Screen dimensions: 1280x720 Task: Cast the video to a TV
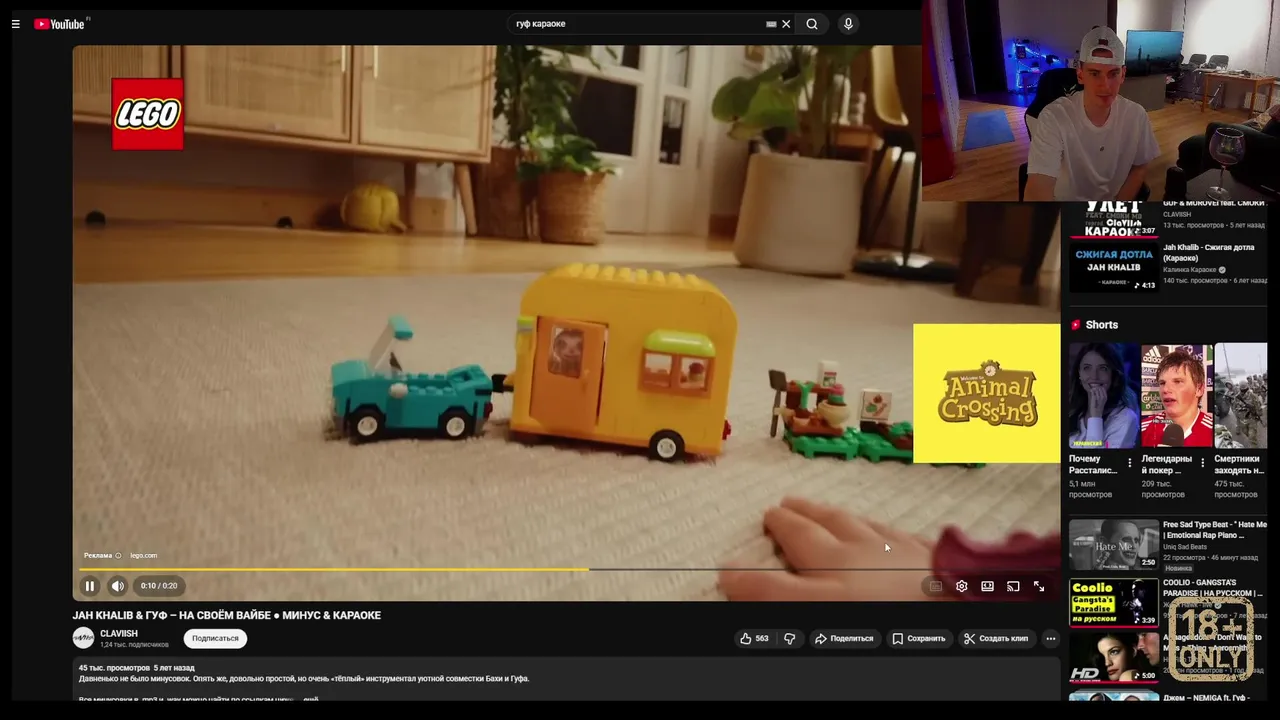(x=1013, y=586)
